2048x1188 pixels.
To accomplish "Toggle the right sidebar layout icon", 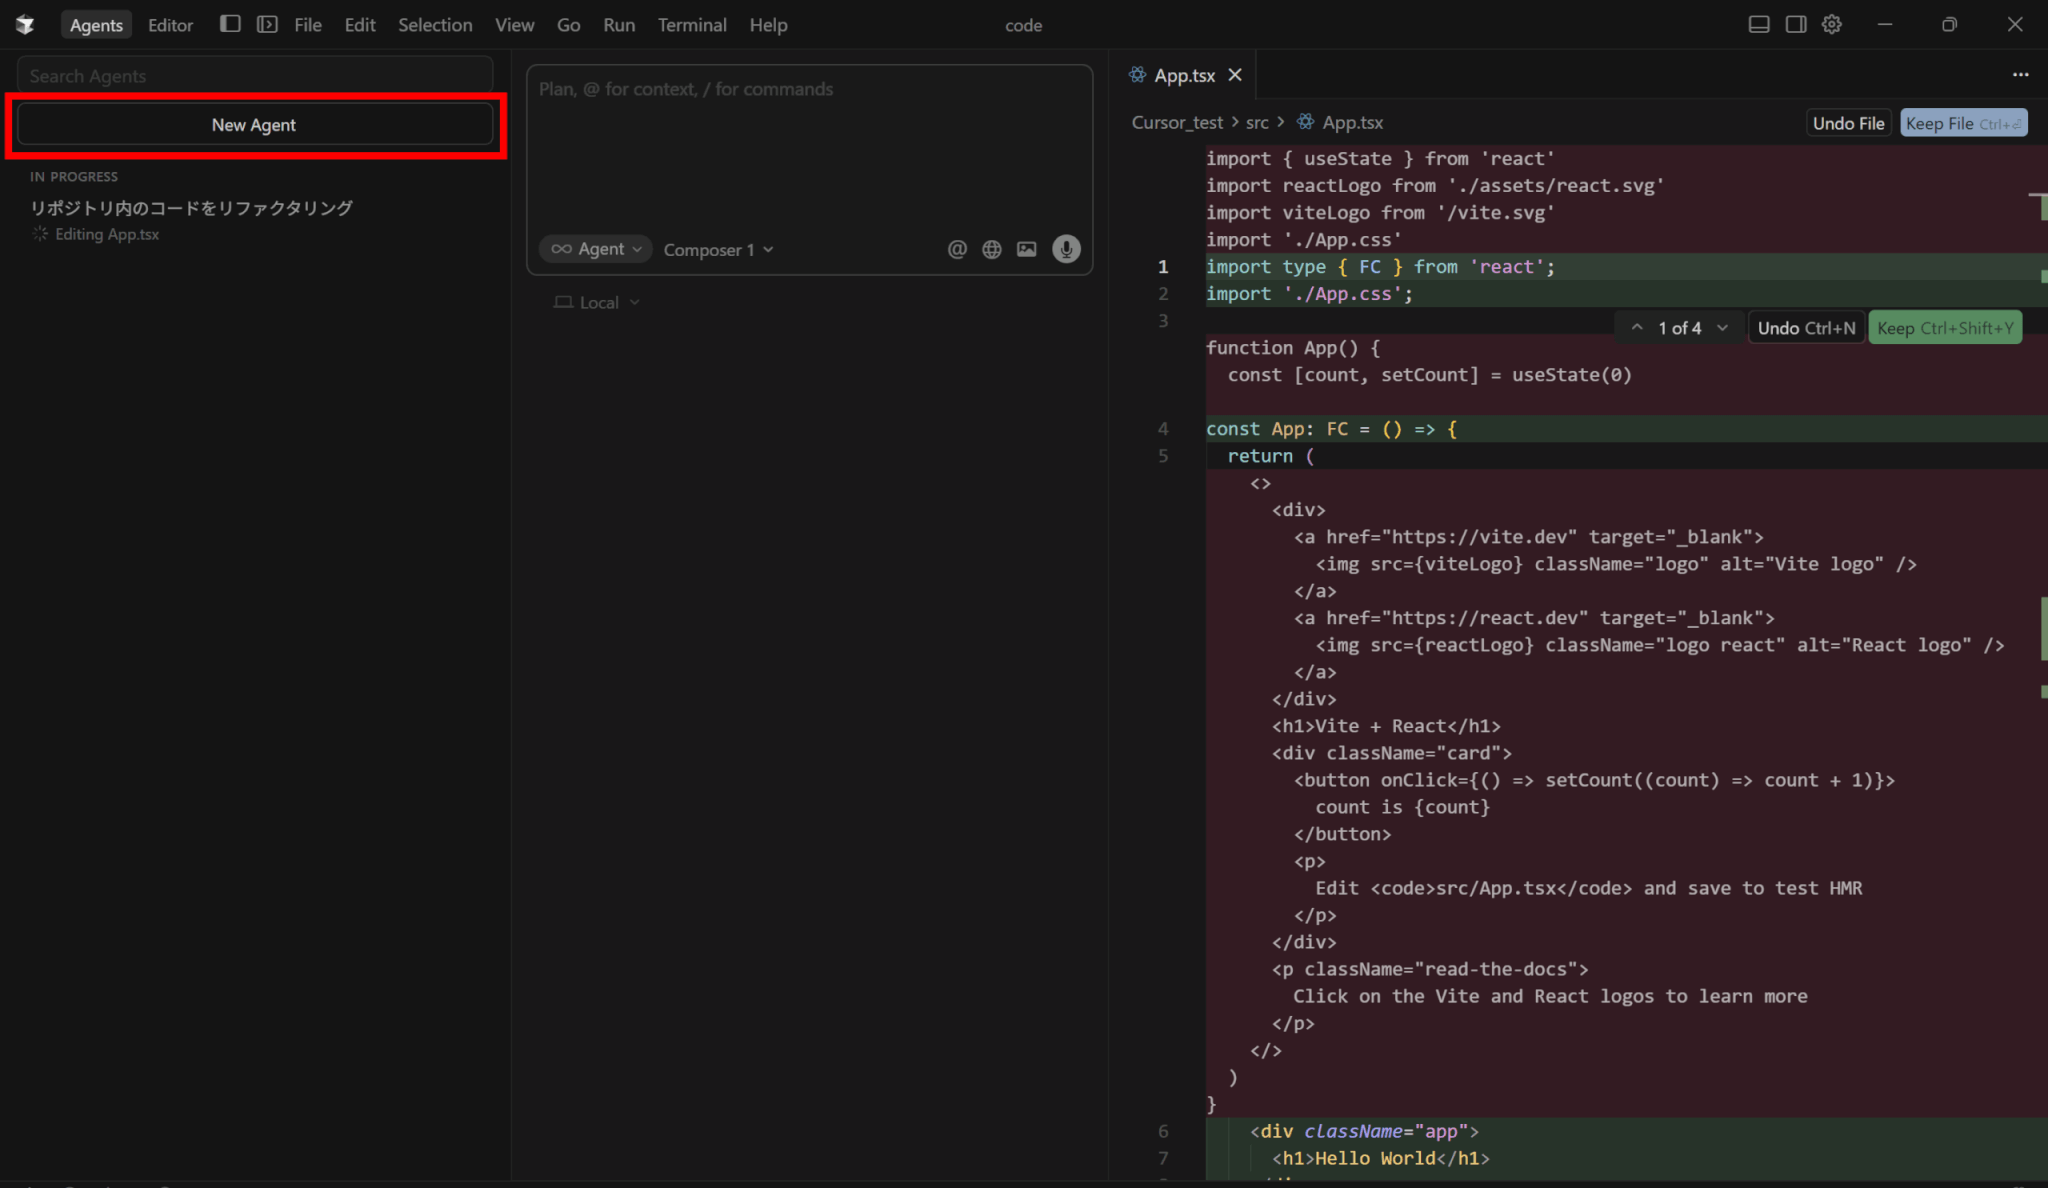I will point(1796,24).
